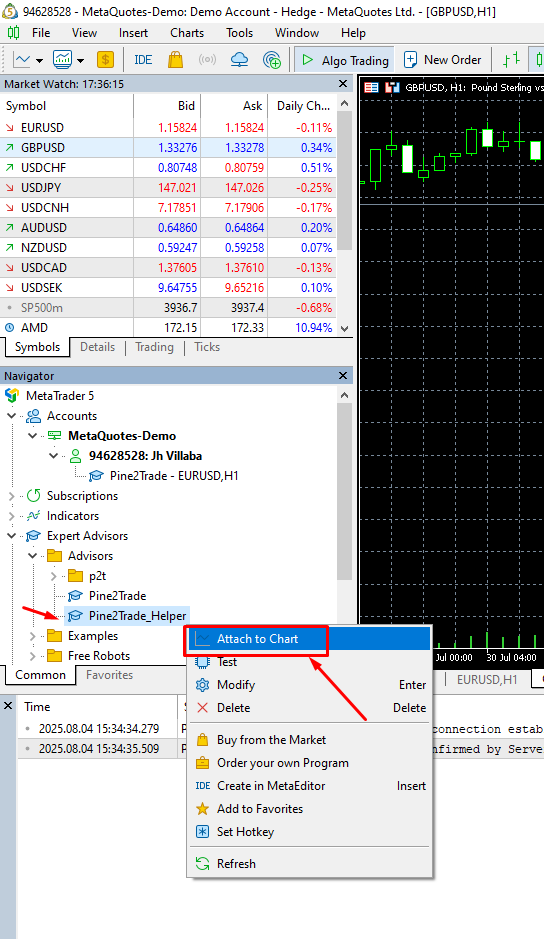Select the SP500m symbol row
The image size is (544, 939).
point(168,308)
